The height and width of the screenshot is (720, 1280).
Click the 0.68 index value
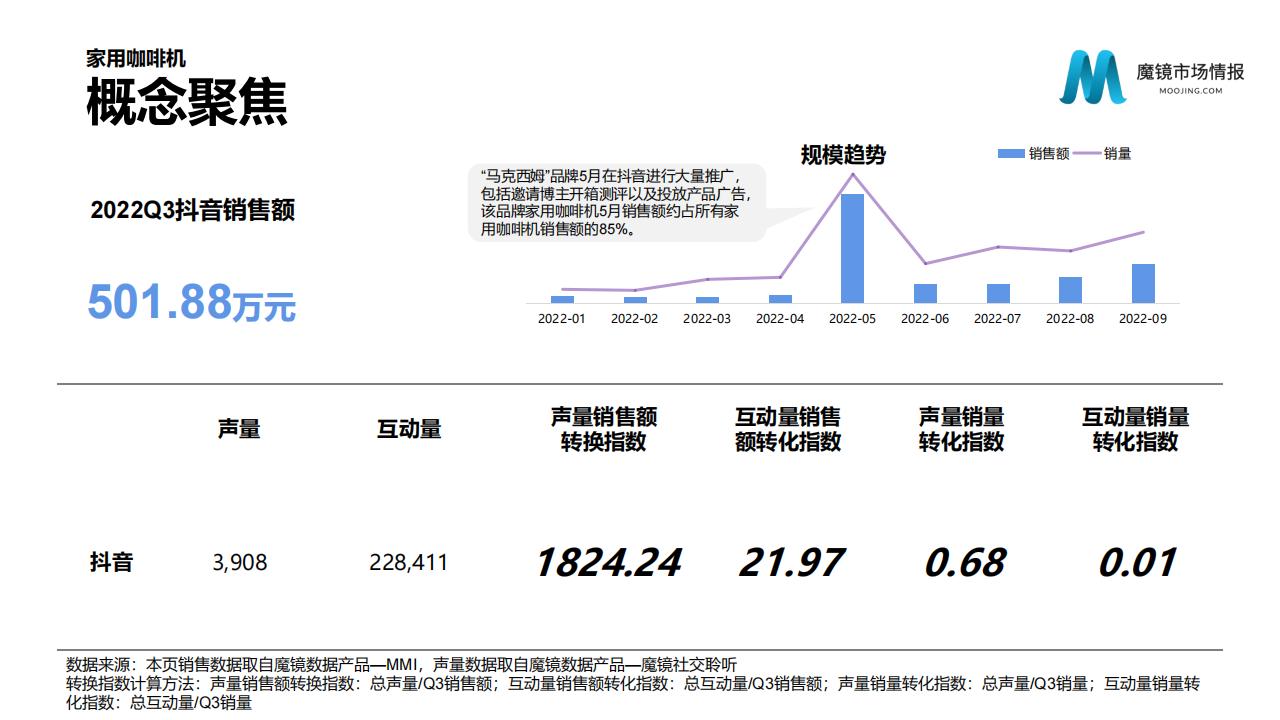(964, 563)
